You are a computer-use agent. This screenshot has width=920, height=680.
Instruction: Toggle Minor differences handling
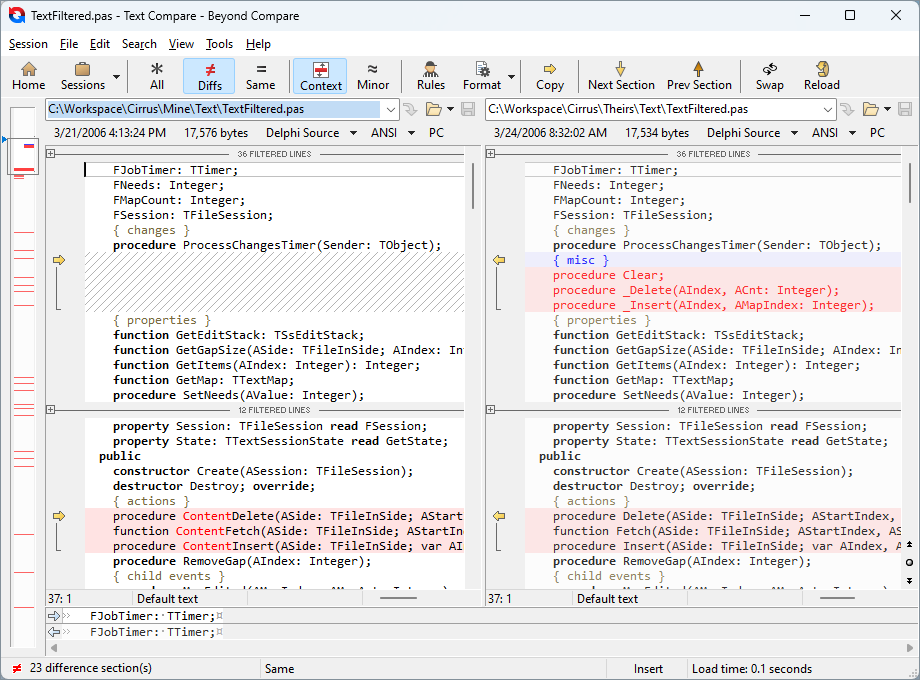tap(372, 76)
